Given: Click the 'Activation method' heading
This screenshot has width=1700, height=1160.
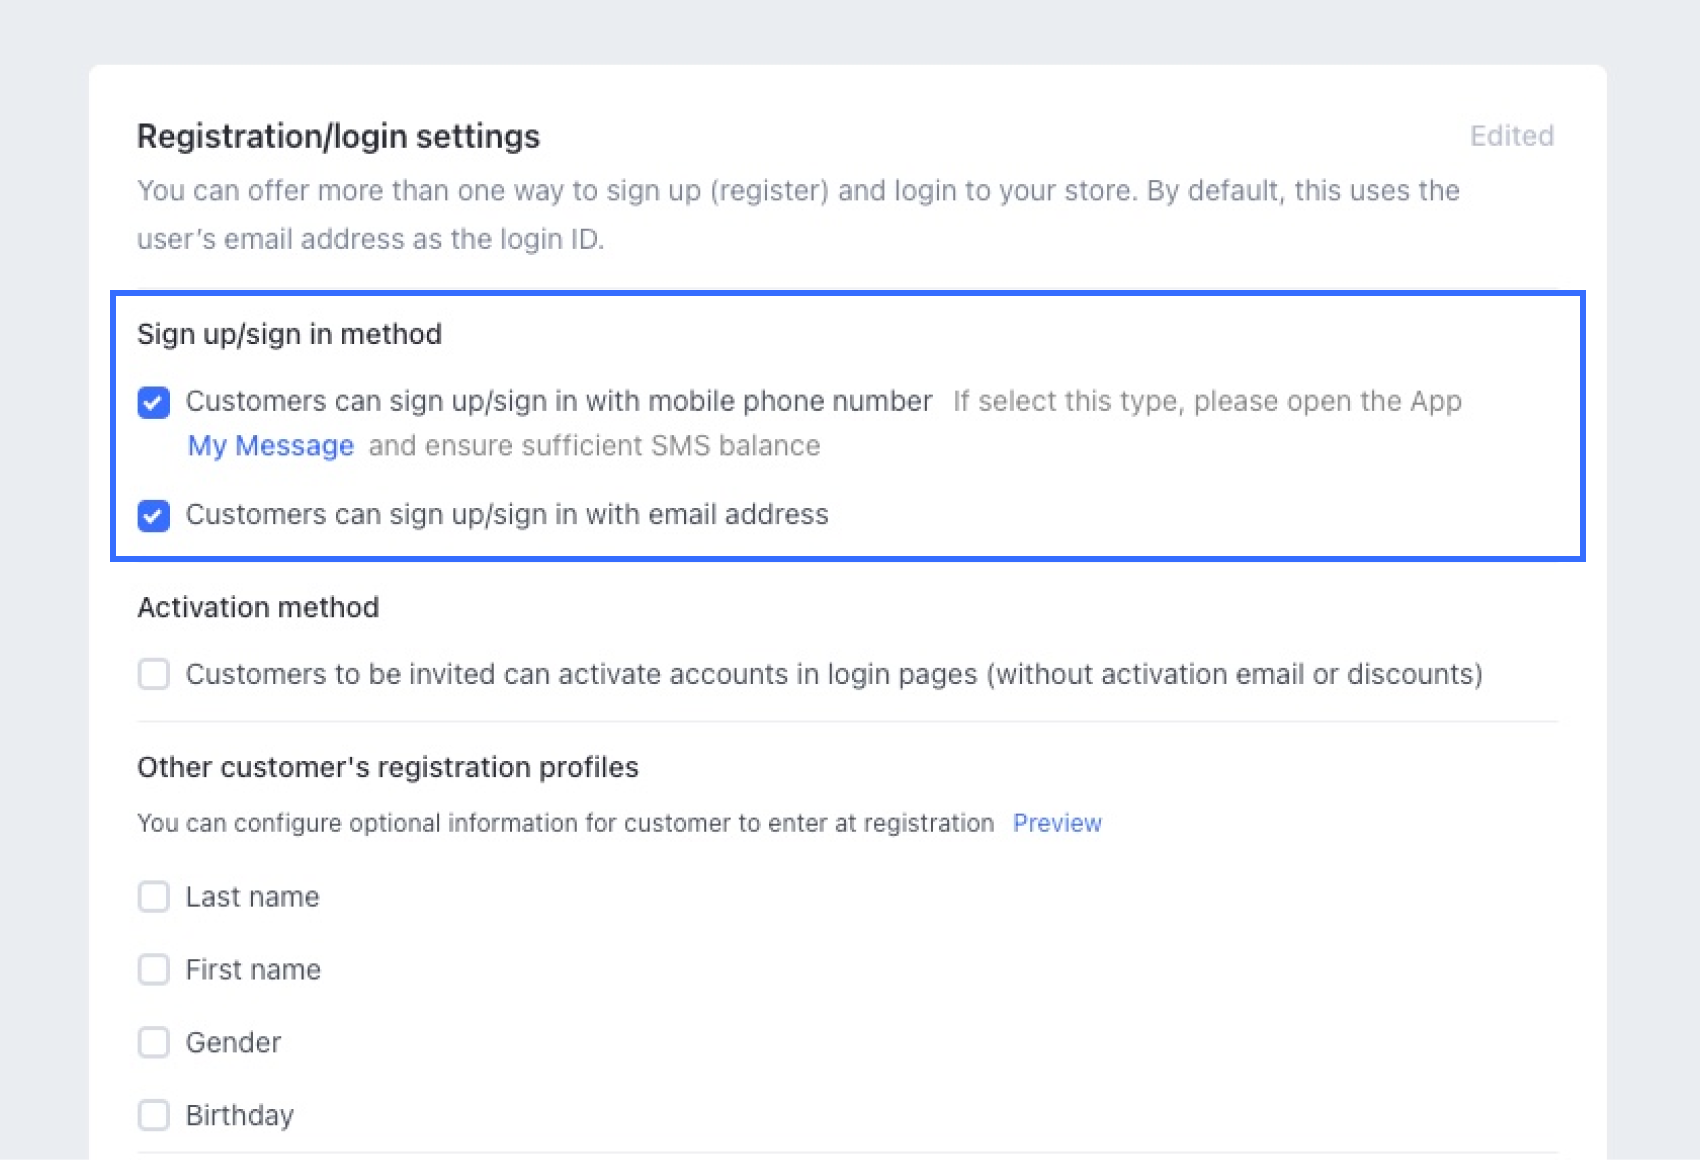Looking at the screenshot, I should coord(258,607).
